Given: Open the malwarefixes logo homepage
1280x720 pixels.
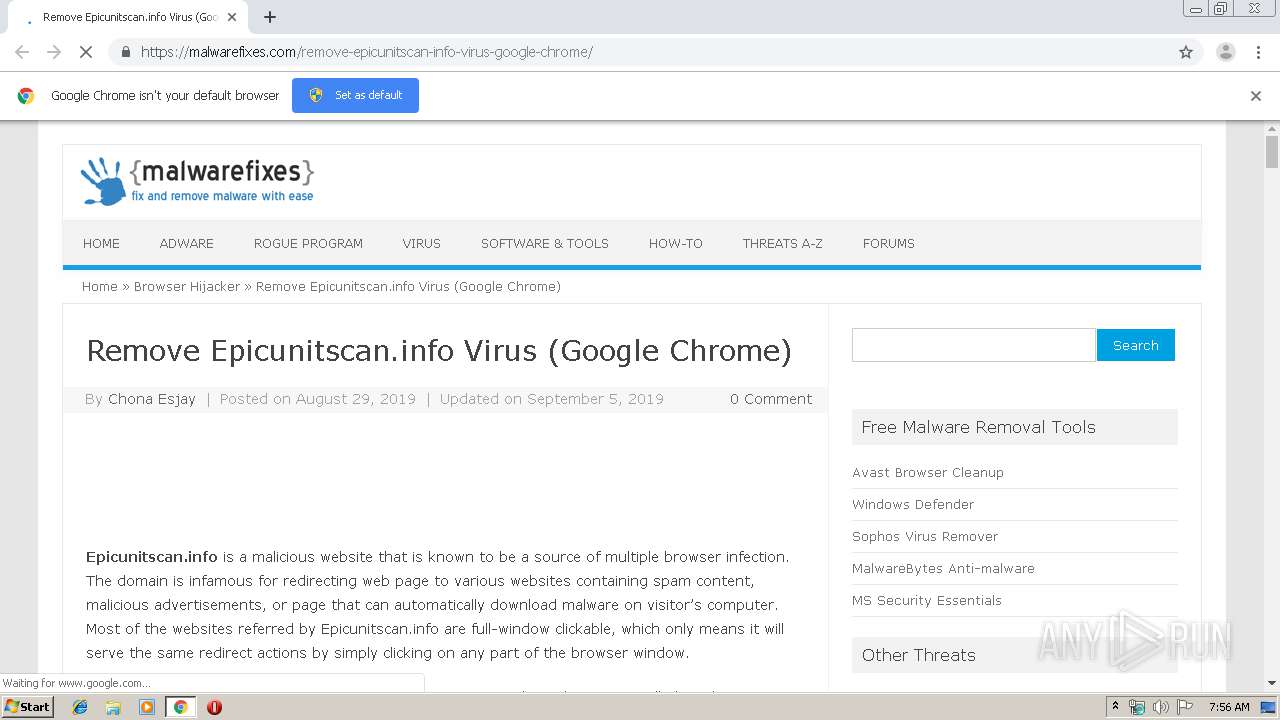Looking at the screenshot, I should coord(197,181).
